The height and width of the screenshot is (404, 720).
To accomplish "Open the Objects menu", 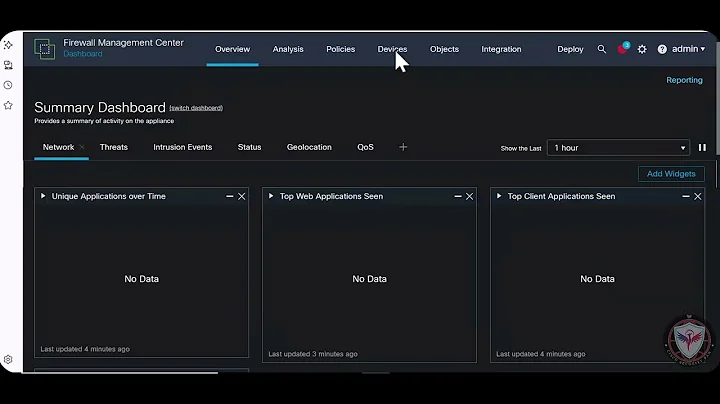I will click(x=444, y=49).
